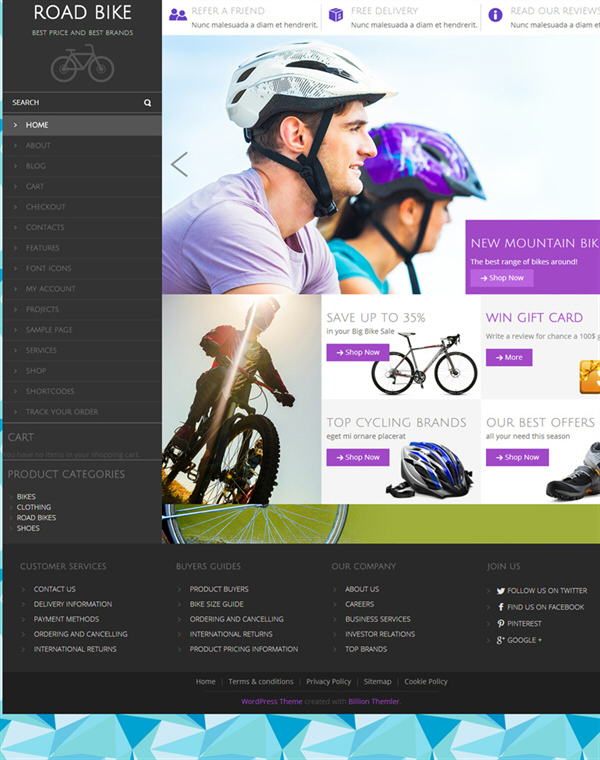Click the More button under Win Gift Card
Image resolution: width=600 pixels, height=760 pixels.
(x=508, y=357)
